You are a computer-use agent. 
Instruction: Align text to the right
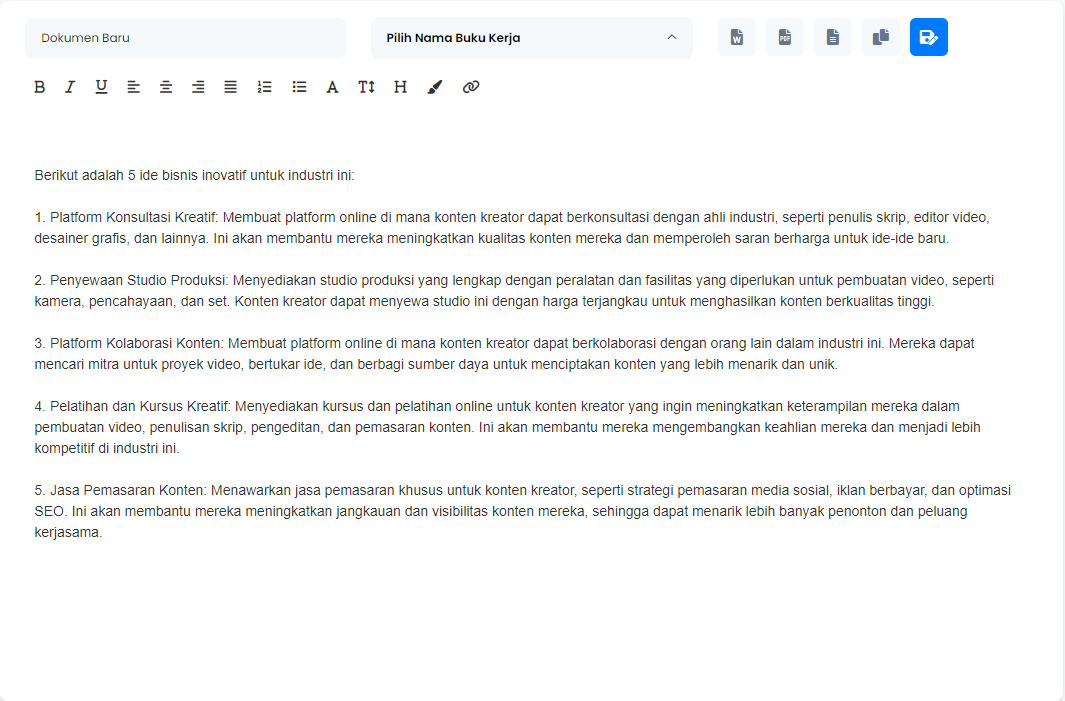[198, 87]
